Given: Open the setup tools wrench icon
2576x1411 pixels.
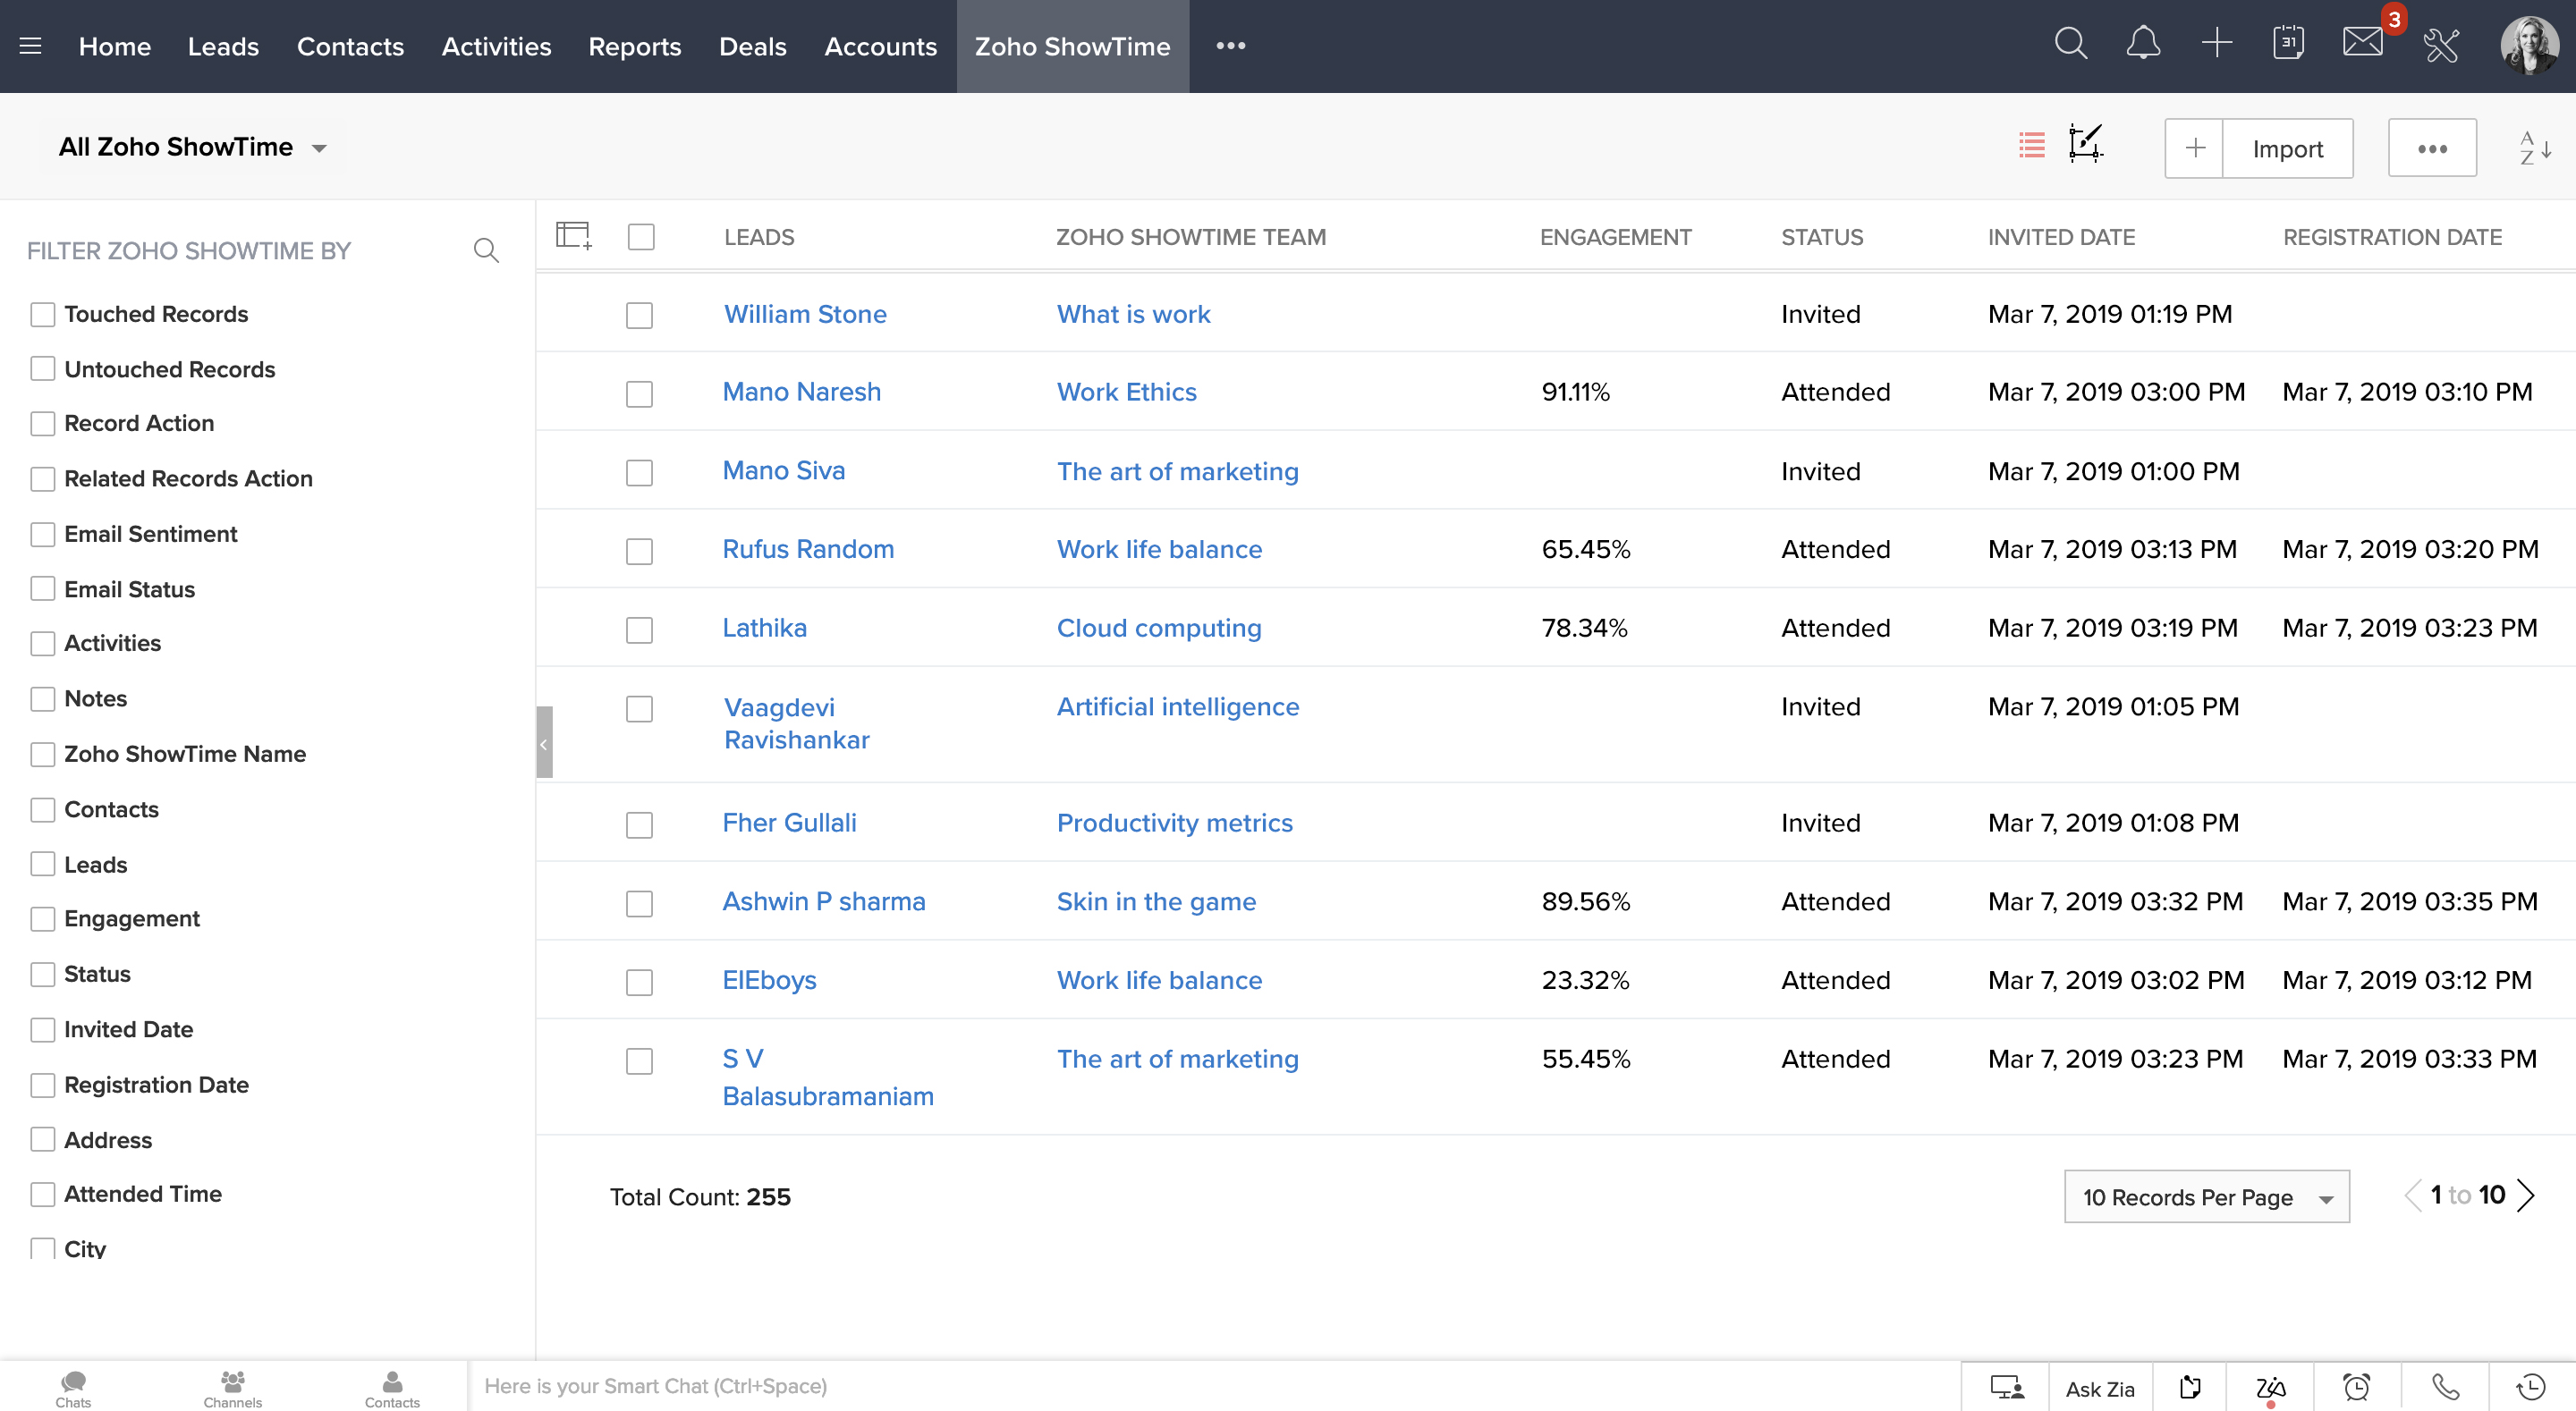Looking at the screenshot, I should [x=2441, y=45].
